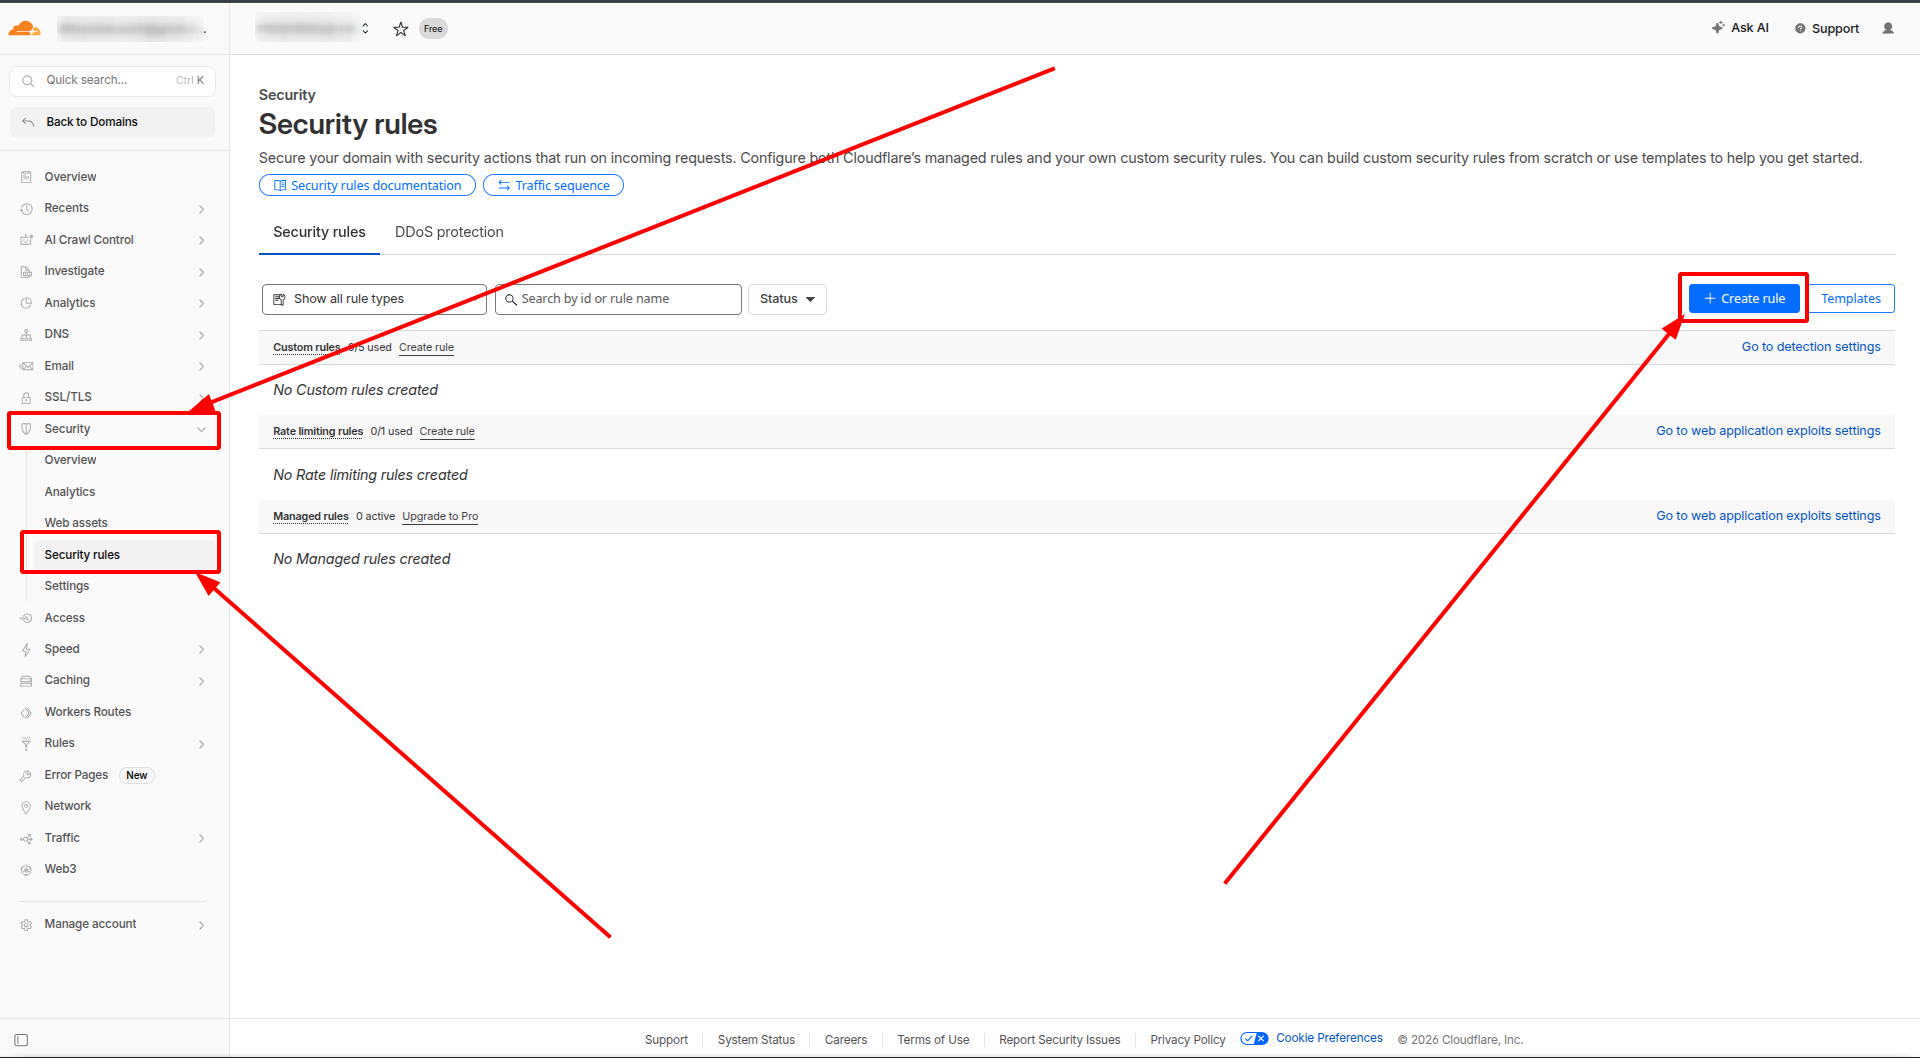Open Web assets in the Security submenu
The image size is (1920, 1058).
pyautogui.click(x=76, y=523)
